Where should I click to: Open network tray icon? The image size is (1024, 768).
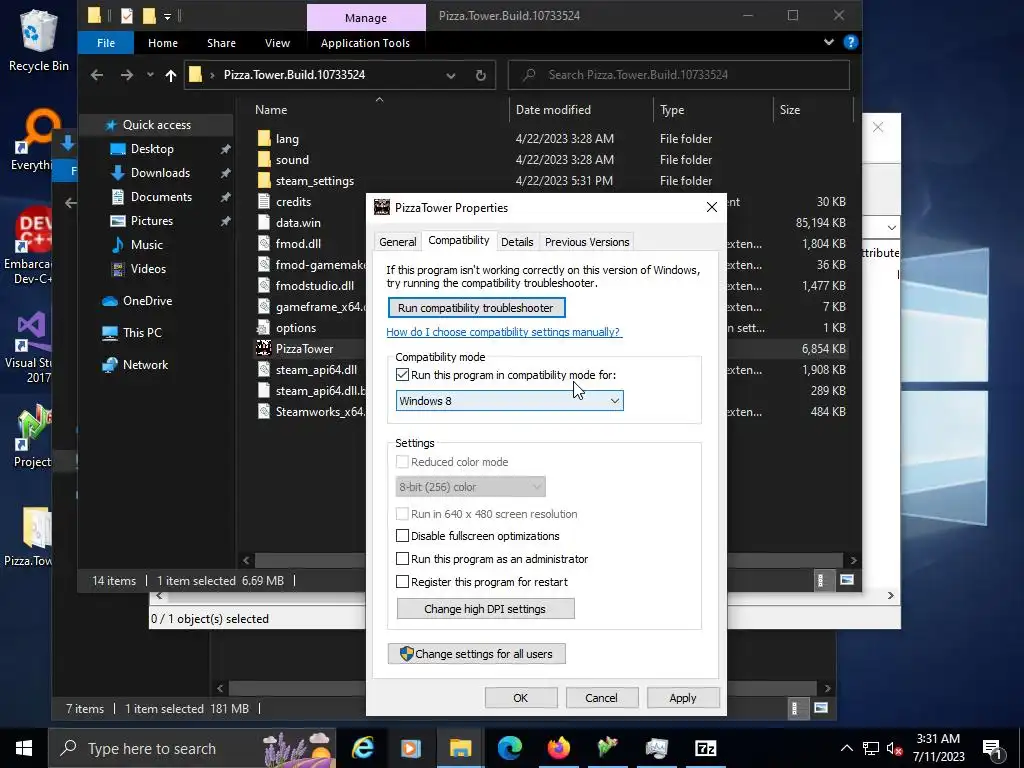click(871, 748)
